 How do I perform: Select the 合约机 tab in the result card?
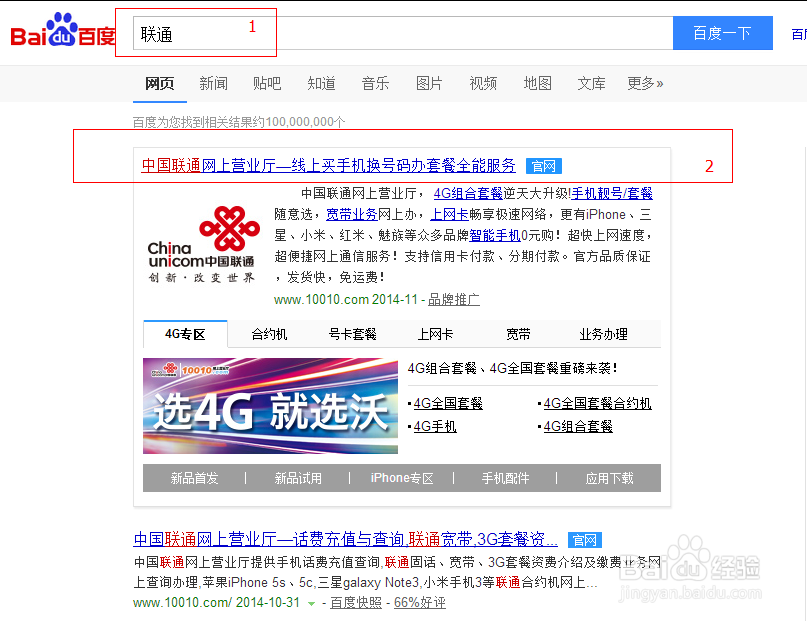click(x=268, y=334)
